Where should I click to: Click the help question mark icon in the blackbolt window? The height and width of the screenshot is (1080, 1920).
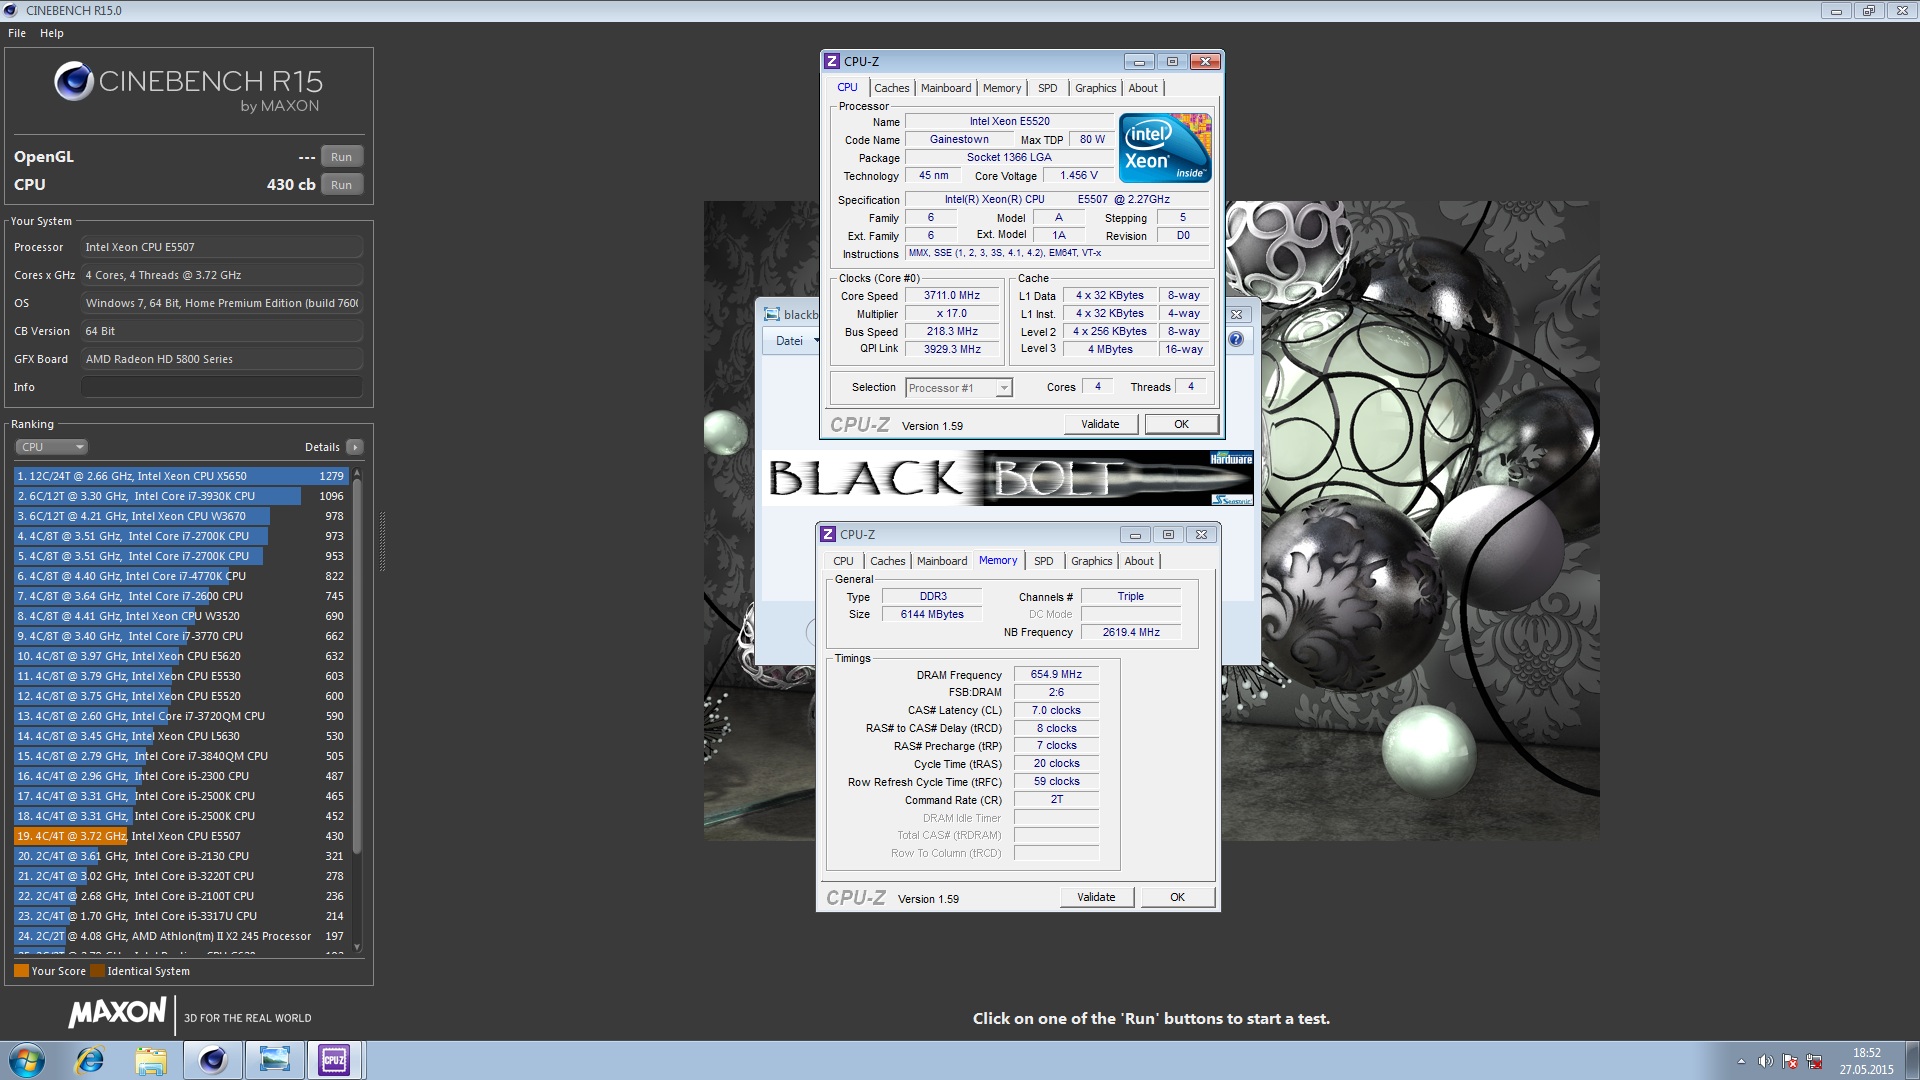click(1236, 340)
